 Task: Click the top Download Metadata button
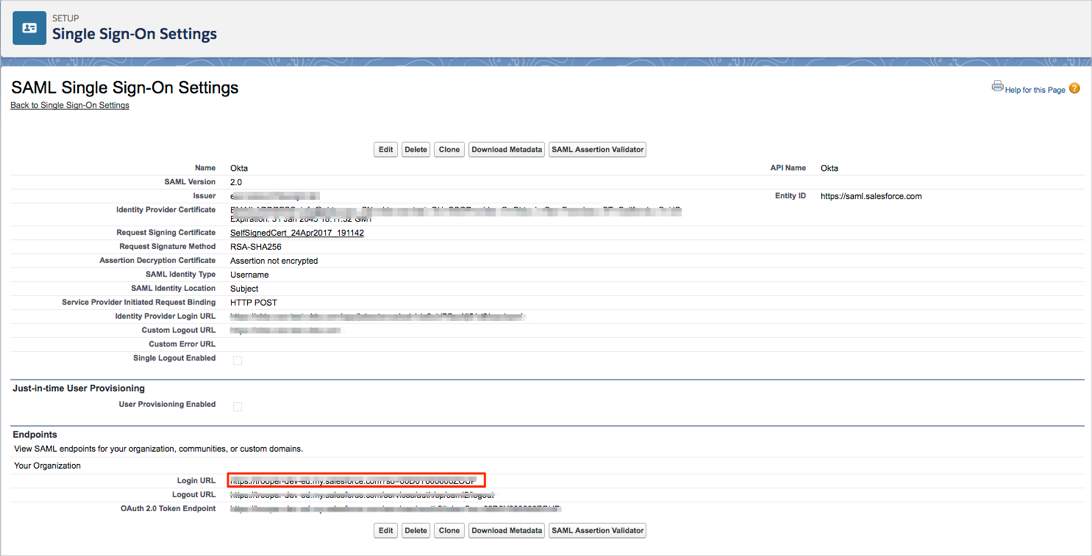(506, 150)
